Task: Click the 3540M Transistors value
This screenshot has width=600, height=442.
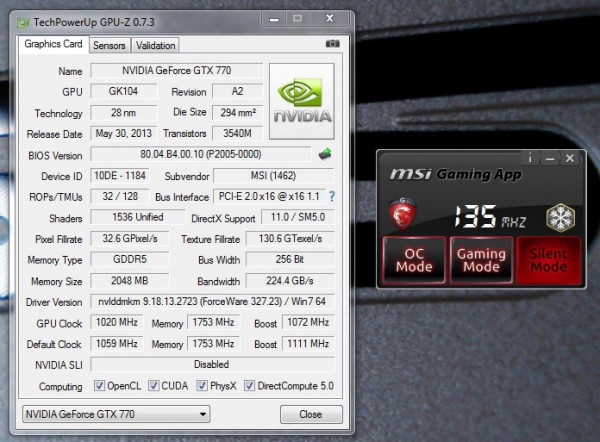Action: pos(238,133)
